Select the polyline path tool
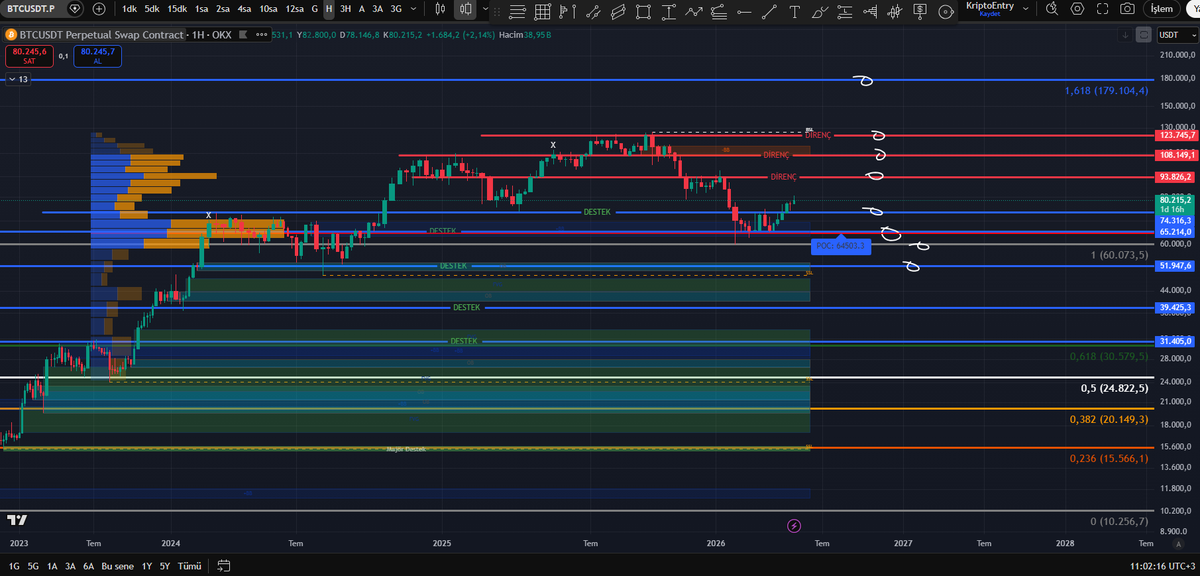 pos(694,11)
